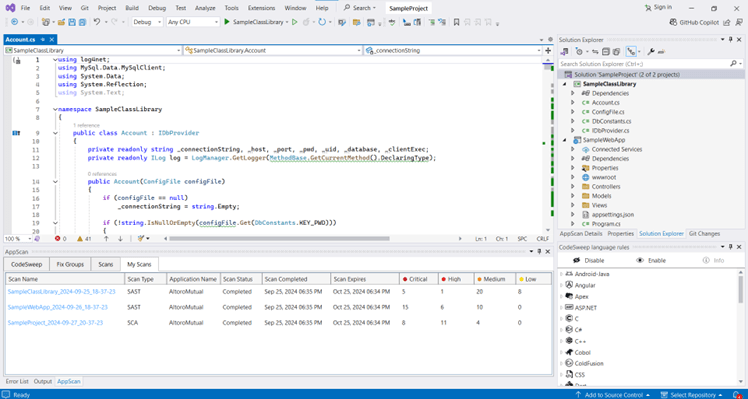The height and width of the screenshot is (399, 748).
Task: Start debugging with the green play icon
Action: click(x=227, y=22)
